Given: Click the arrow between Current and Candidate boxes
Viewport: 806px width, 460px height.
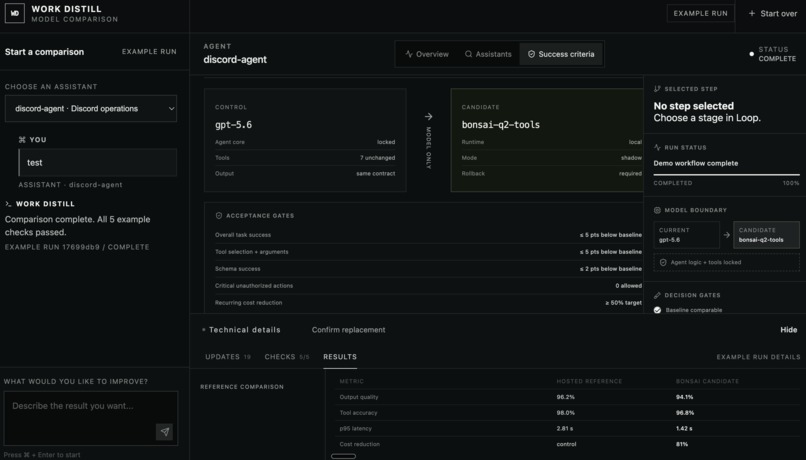Looking at the screenshot, I should pyautogui.click(x=726, y=235).
